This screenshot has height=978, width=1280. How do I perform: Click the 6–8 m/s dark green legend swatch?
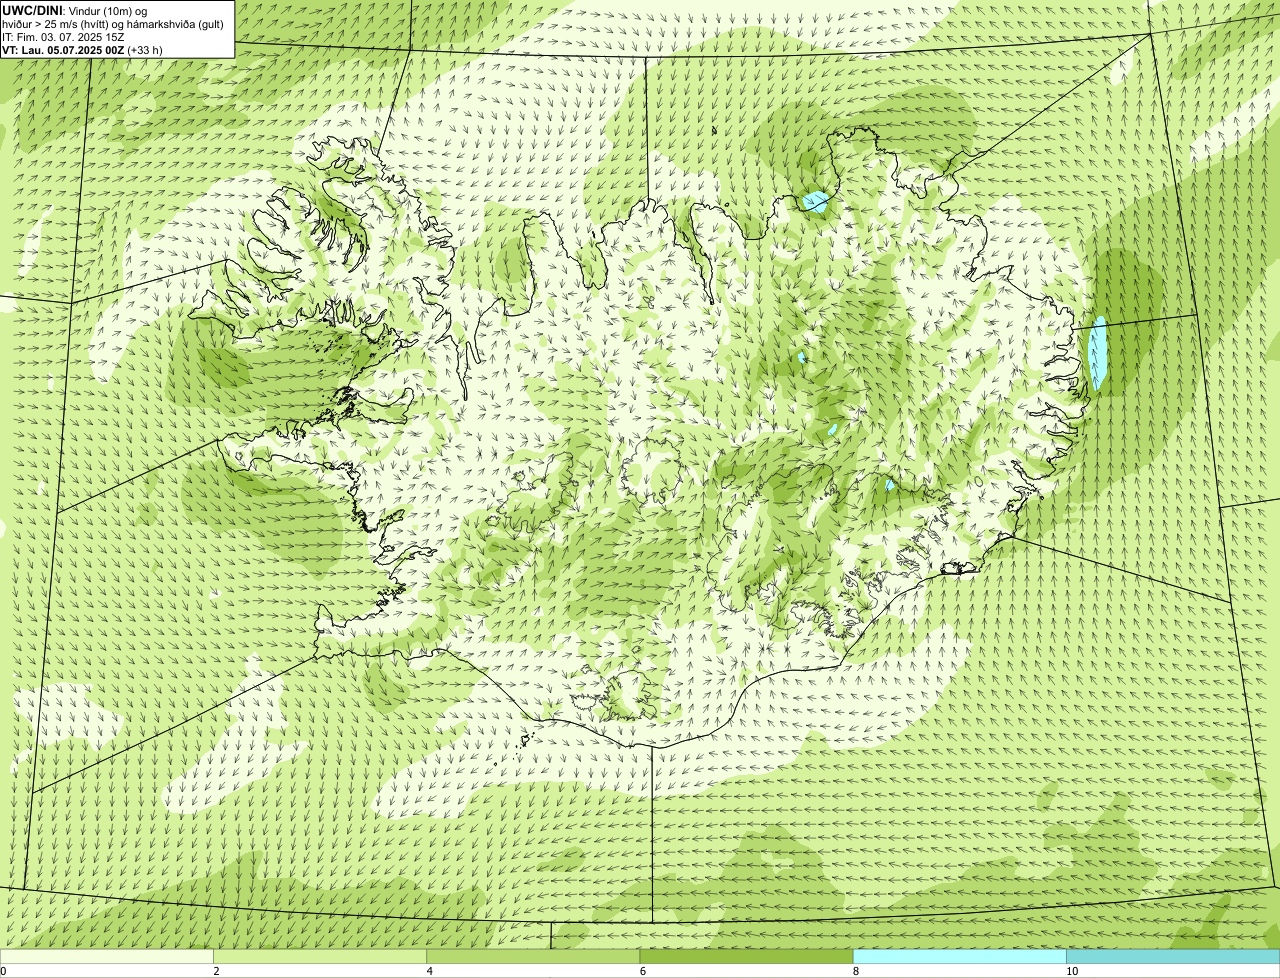[746, 956]
